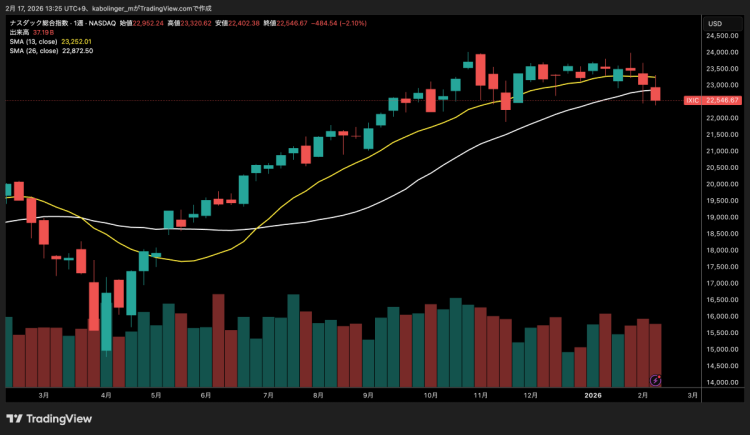Click the ナスダック総合指数 symbol title
Screen dimensions: 750x435
click(38, 23)
